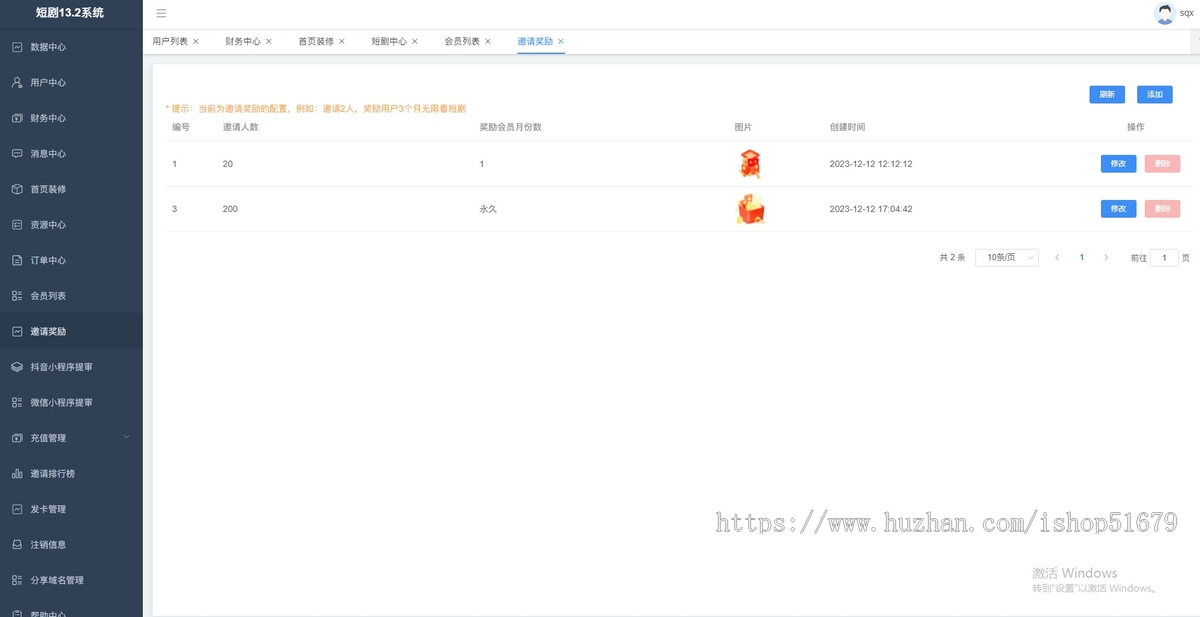Open 订单中心 in the sidebar

pos(71,260)
